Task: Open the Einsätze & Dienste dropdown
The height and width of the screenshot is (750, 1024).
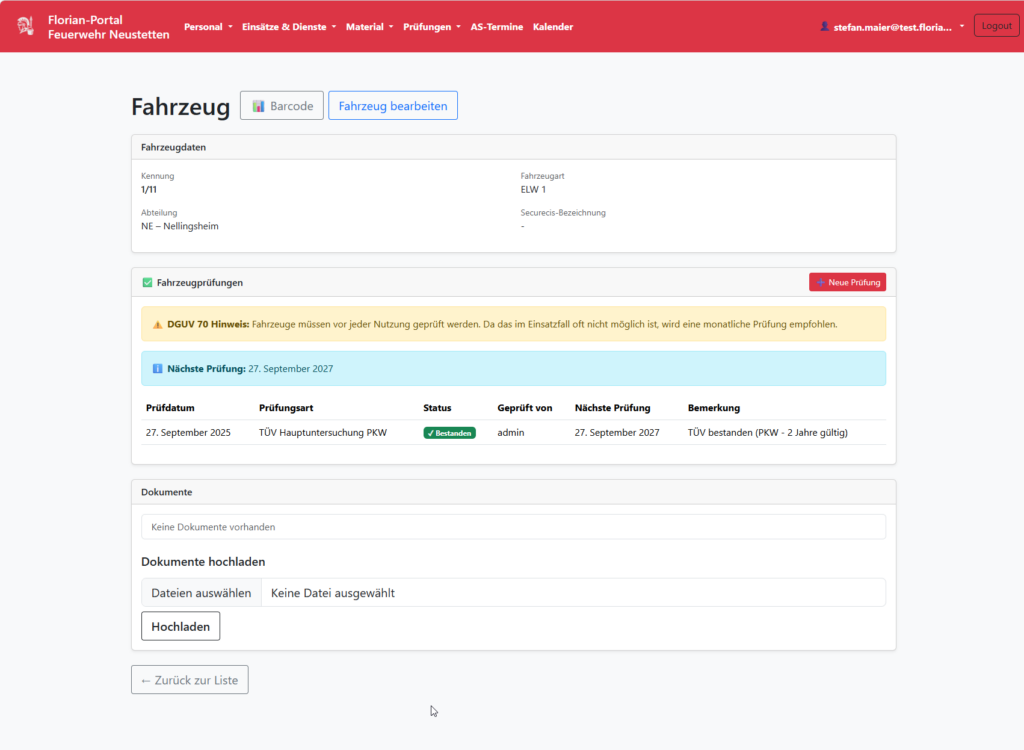Action: pos(289,27)
